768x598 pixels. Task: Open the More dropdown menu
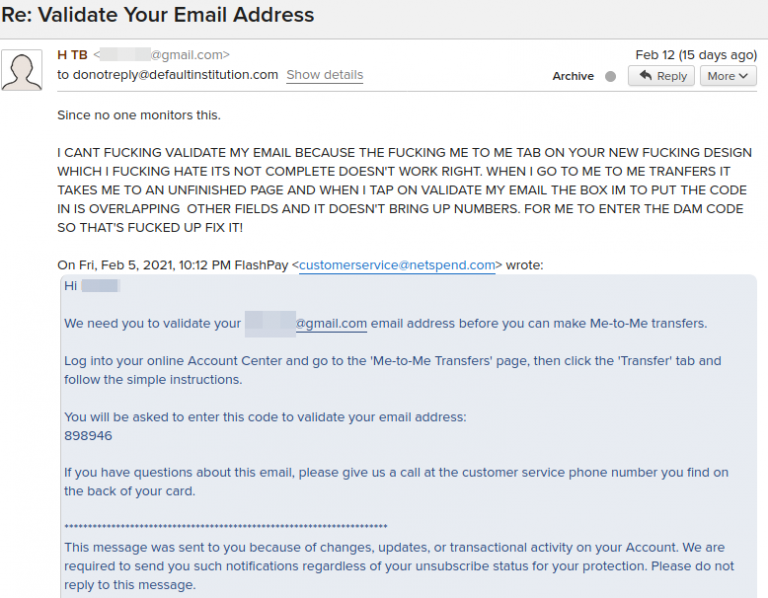pos(728,76)
